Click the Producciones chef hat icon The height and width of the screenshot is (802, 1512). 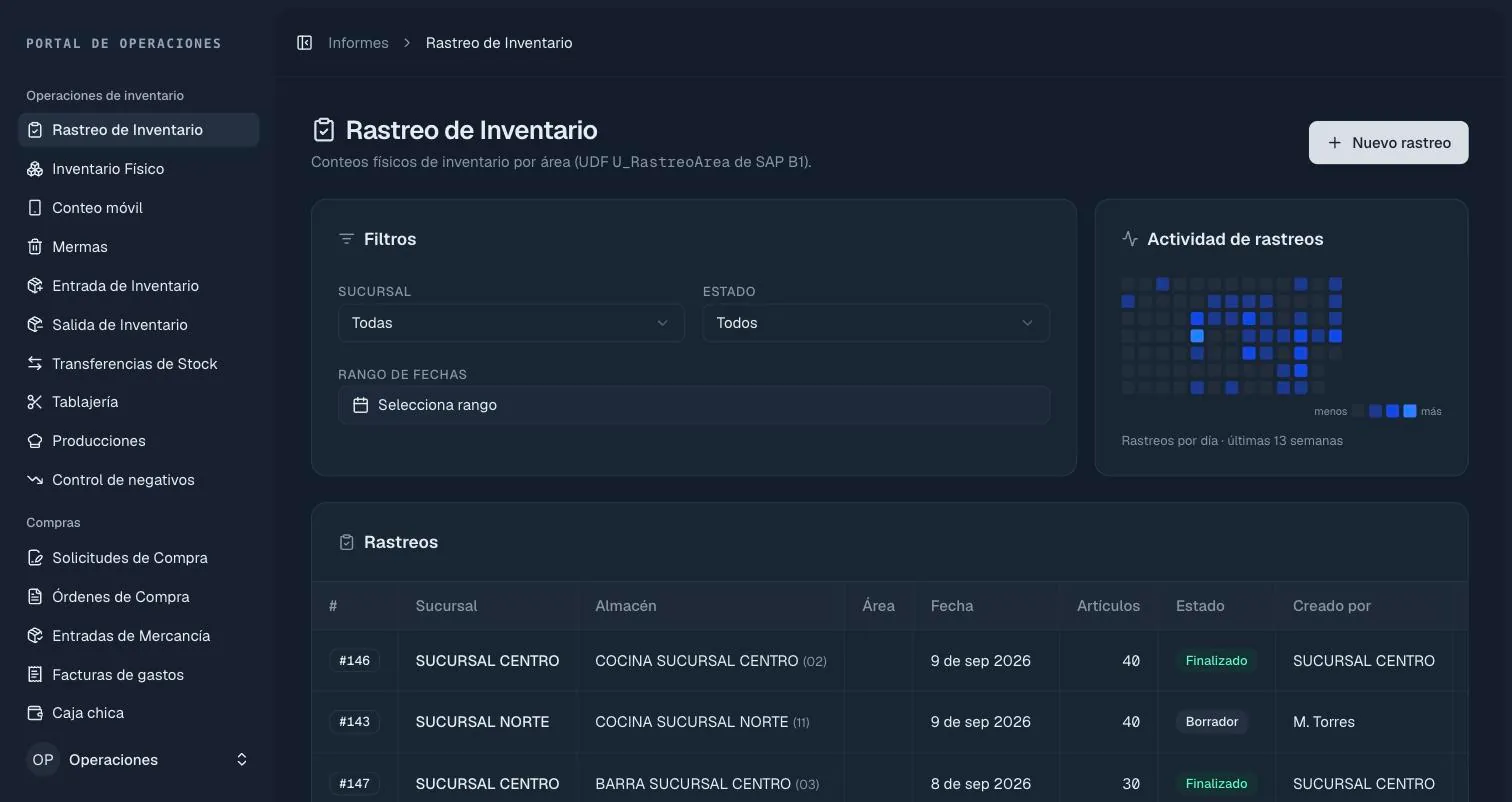click(35, 441)
